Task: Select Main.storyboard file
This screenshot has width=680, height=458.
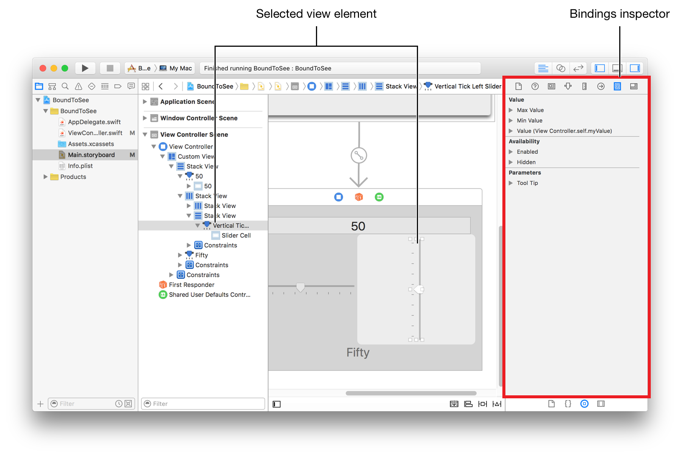Action: [x=87, y=155]
